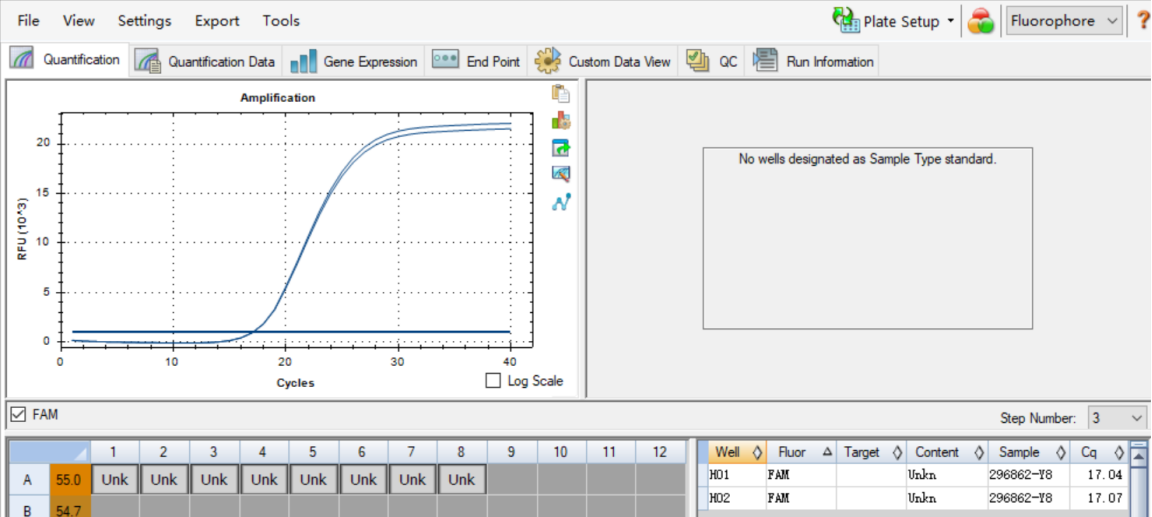Viewport: 1152px width, 517px height.
Task: Switch to the Gene Expression tab
Action: pyautogui.click(x=353, y=62)
